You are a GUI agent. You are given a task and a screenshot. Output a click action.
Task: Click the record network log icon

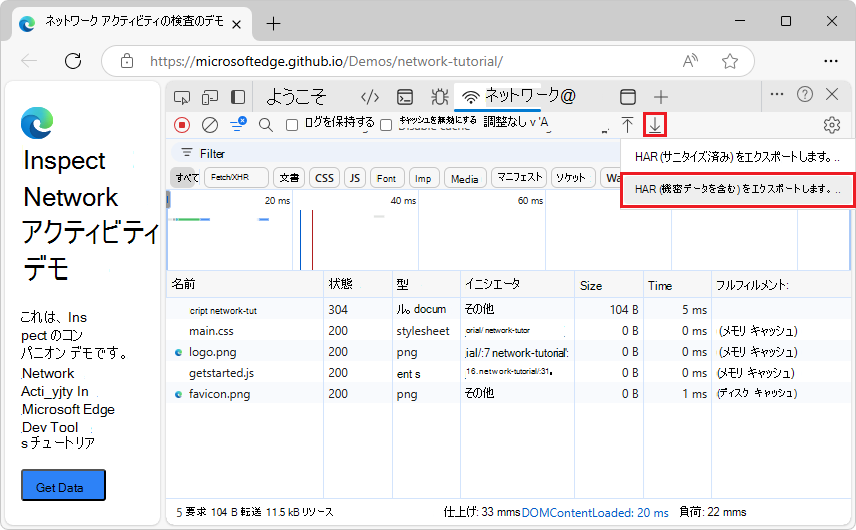(x=182, y=125)
